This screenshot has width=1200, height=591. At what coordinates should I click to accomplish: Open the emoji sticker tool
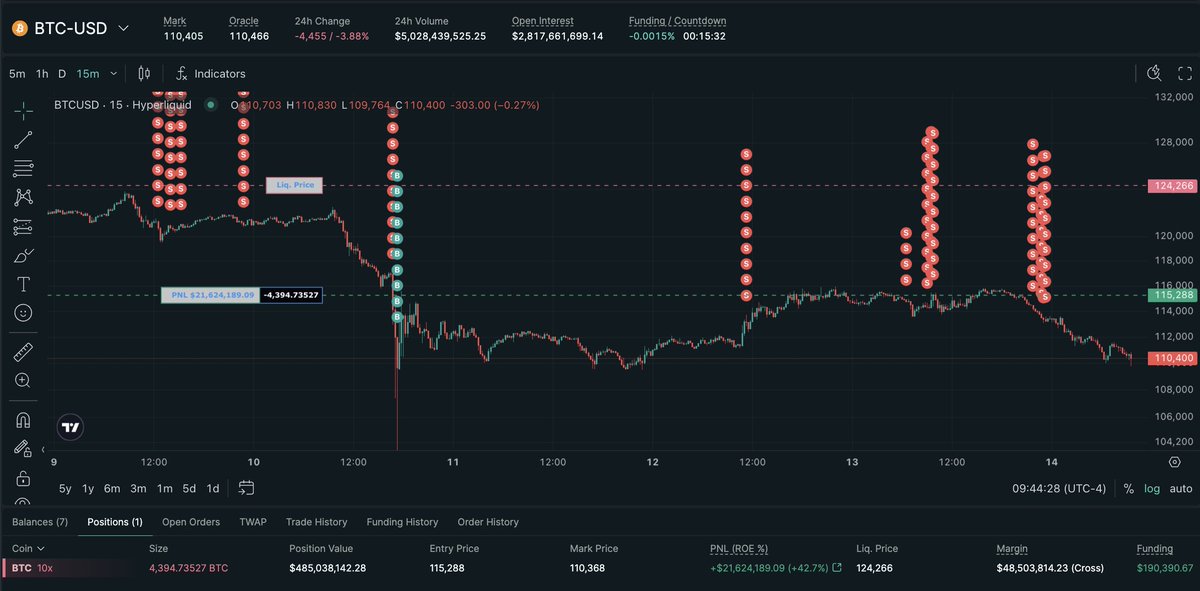pos(23,313)
